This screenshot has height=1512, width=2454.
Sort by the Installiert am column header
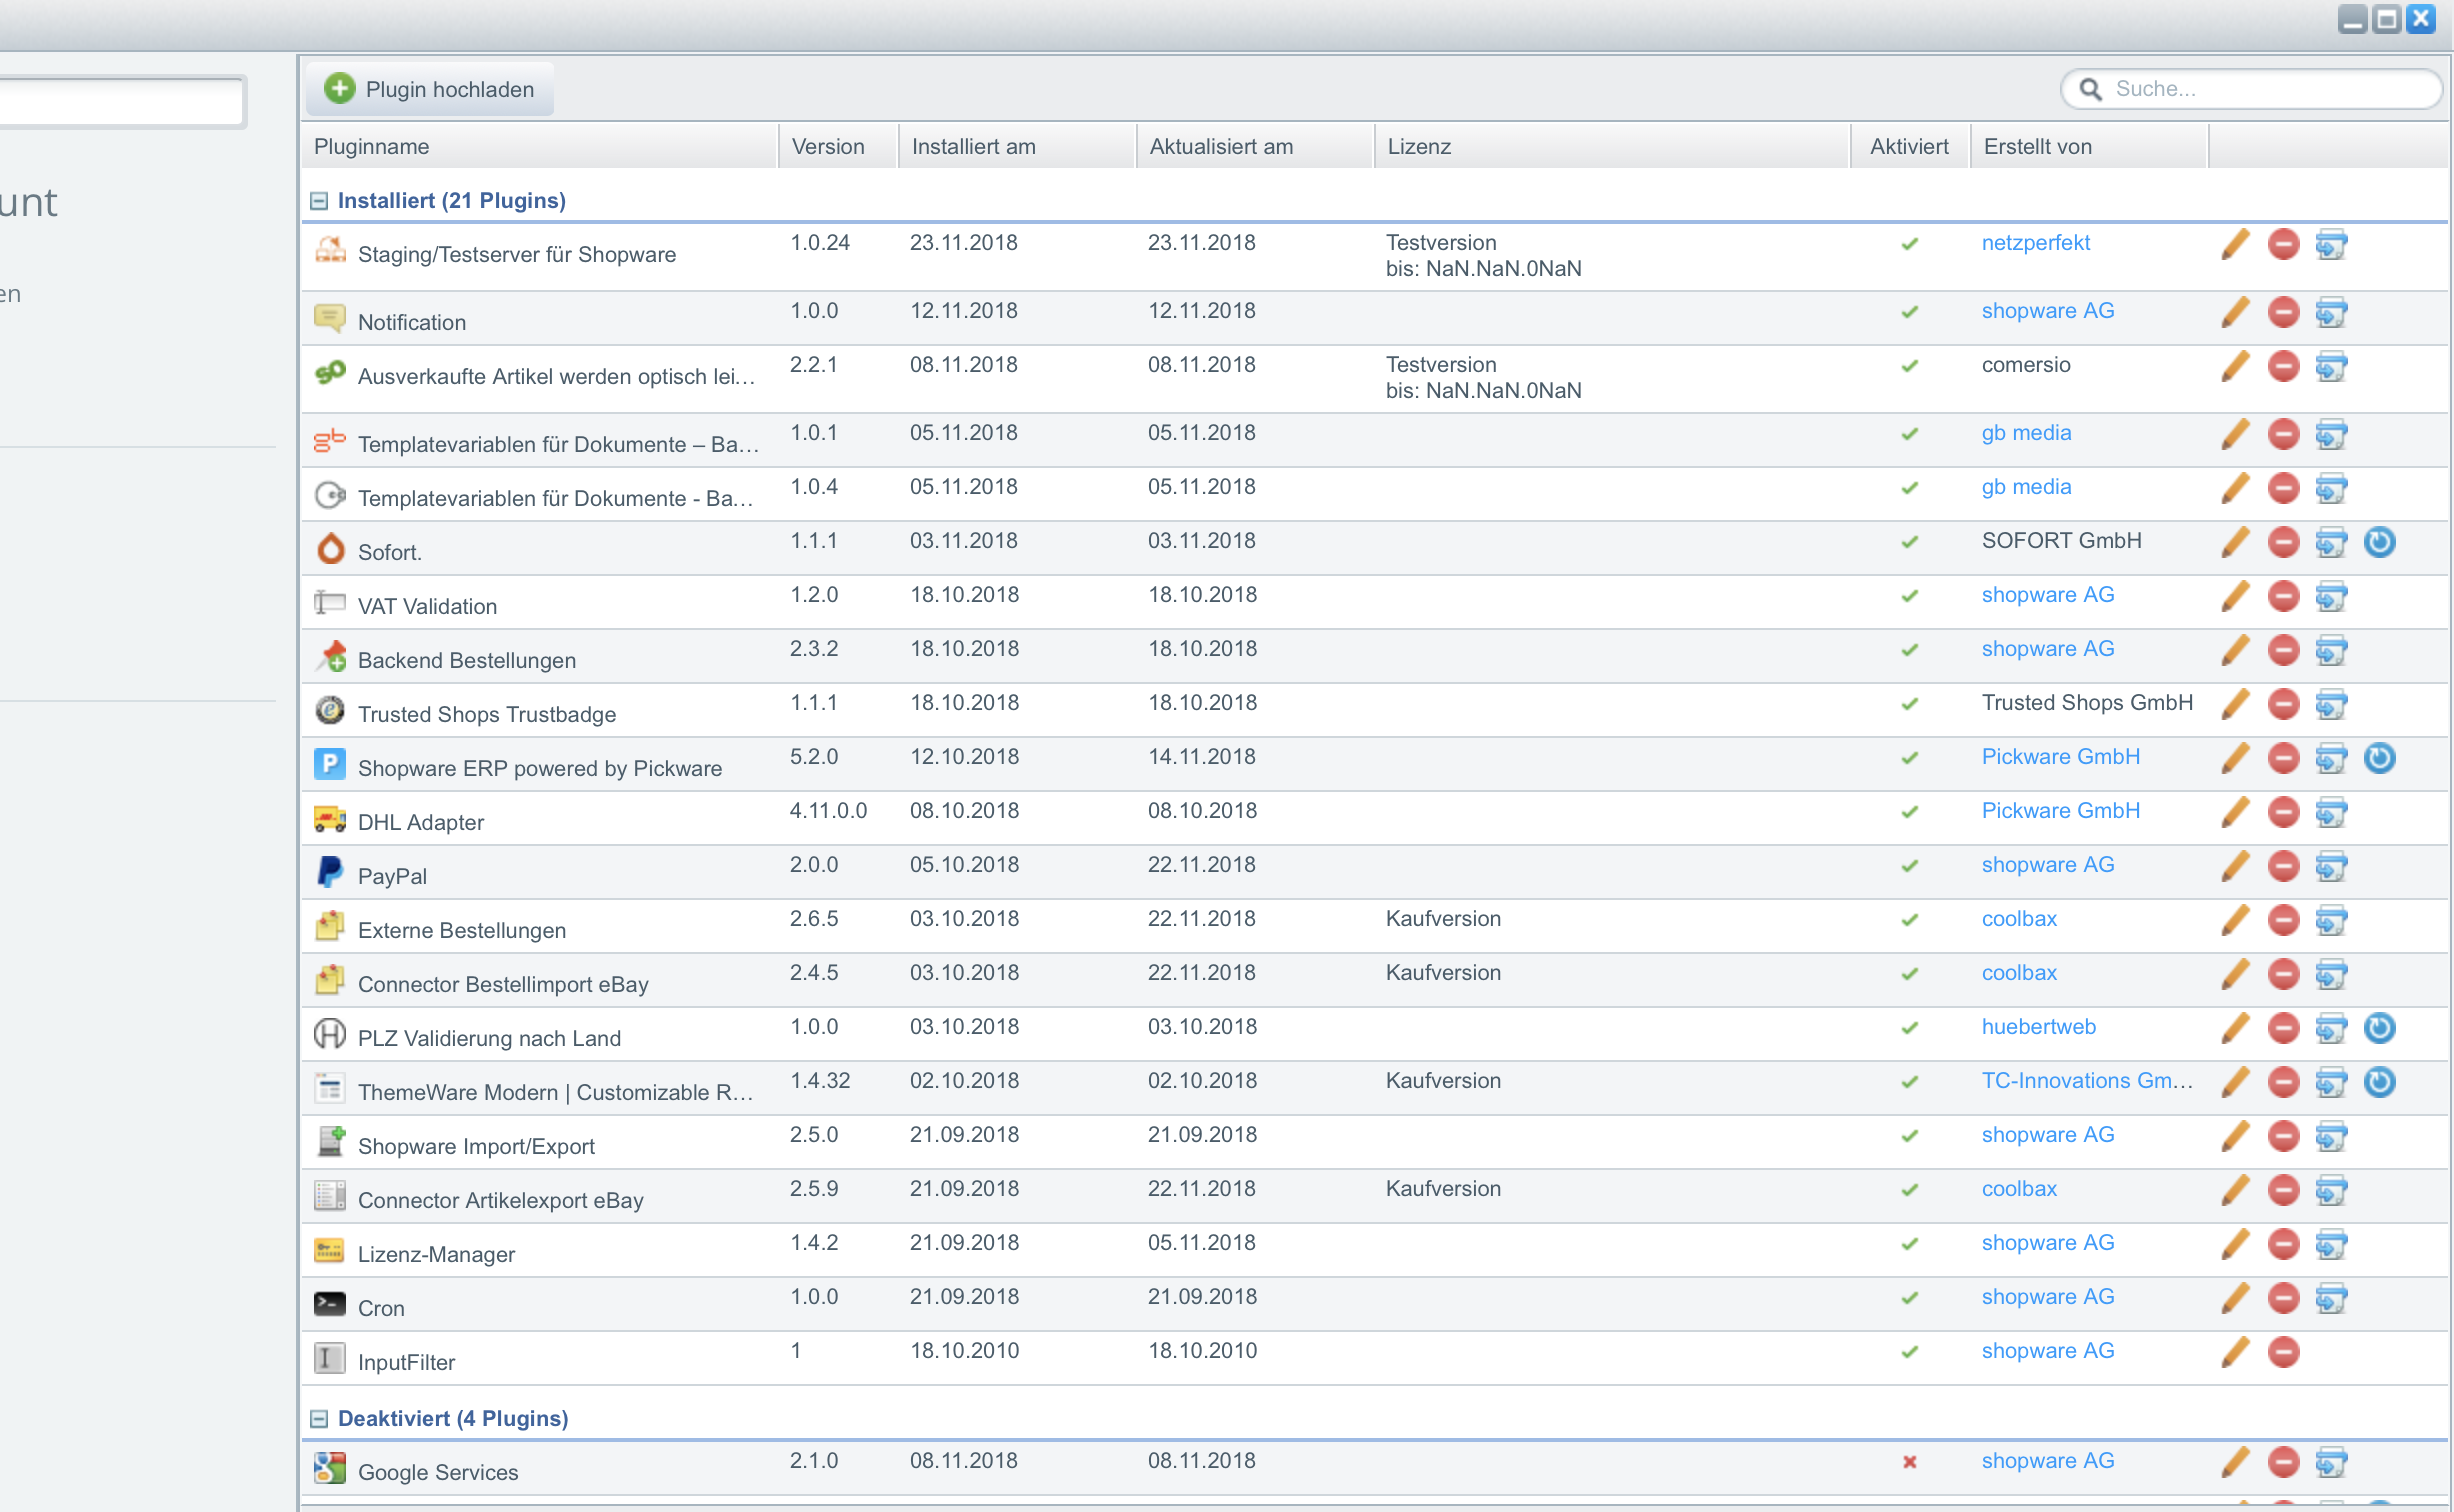point(1017,146)
